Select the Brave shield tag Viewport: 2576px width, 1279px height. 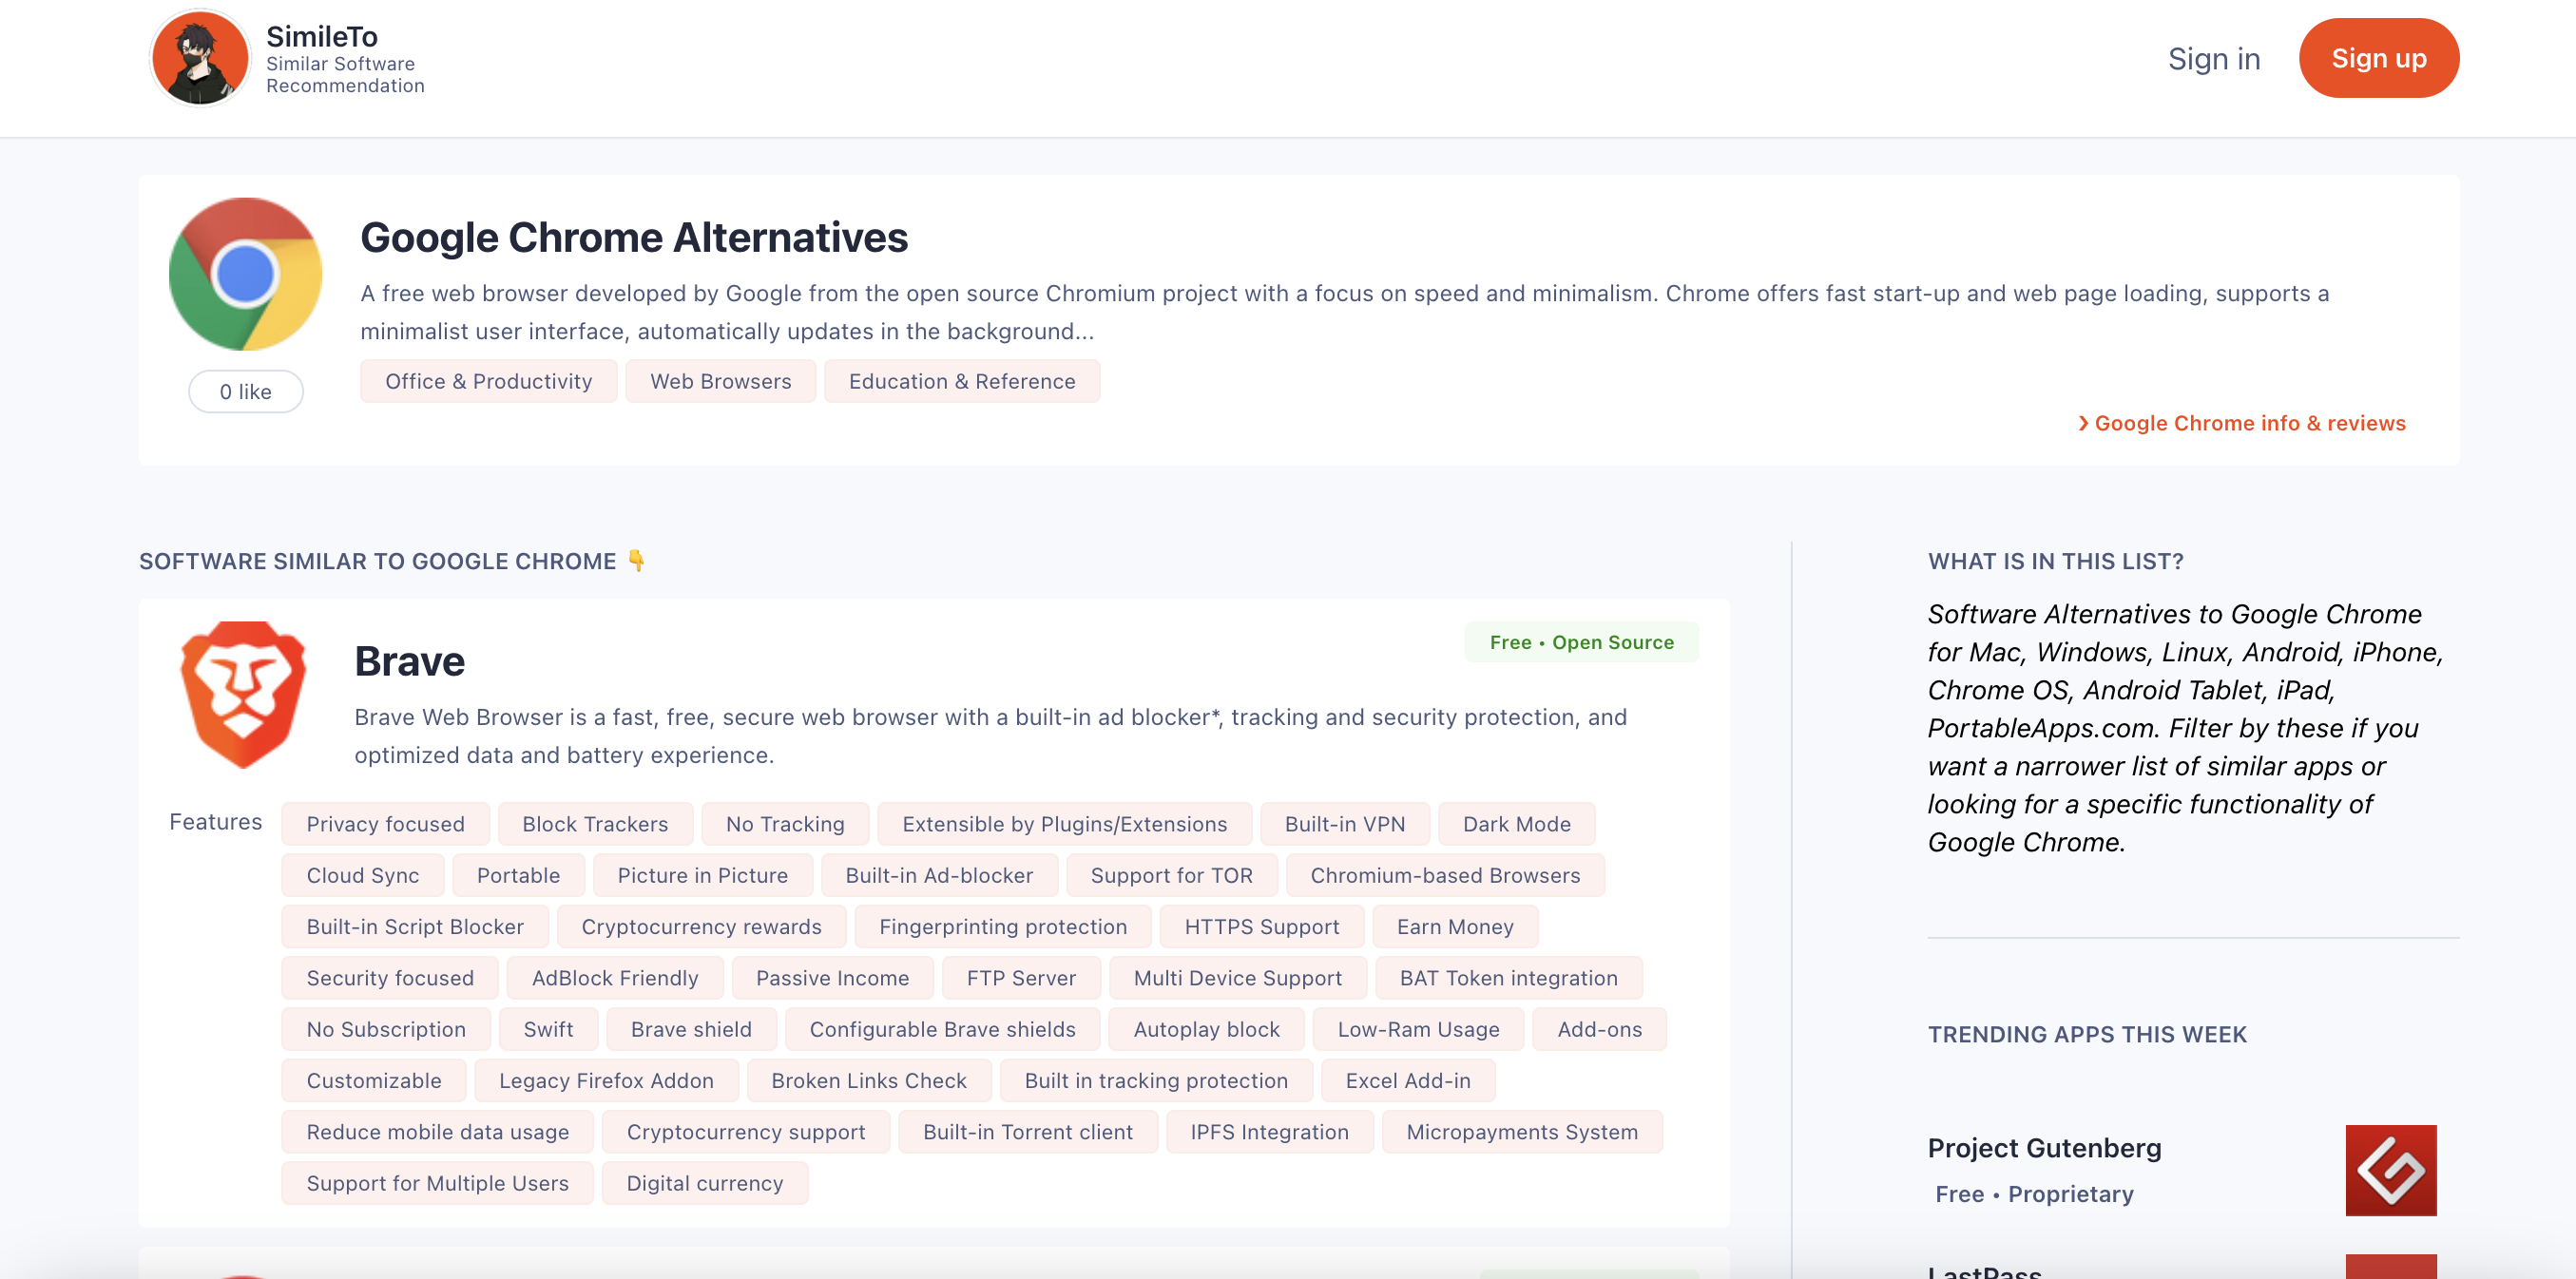pos(691,1029)
